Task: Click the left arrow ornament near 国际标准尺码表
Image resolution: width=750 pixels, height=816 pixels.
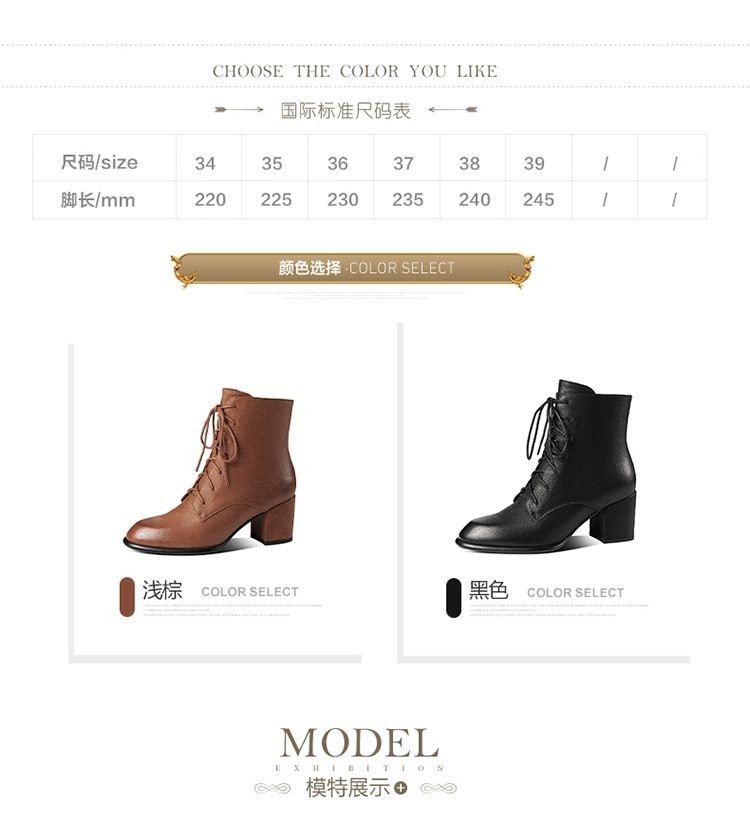Action: pos(239,109)
